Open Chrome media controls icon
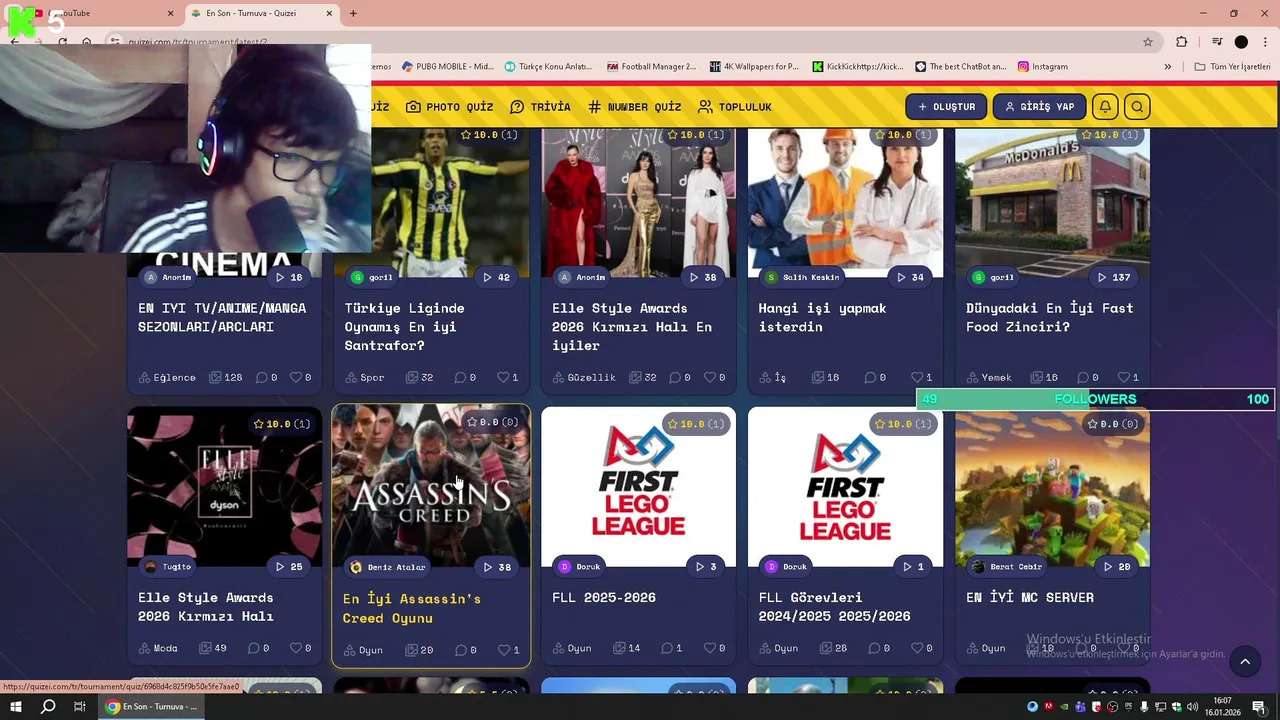The image size is (1280, 720). coord(1217,42)
